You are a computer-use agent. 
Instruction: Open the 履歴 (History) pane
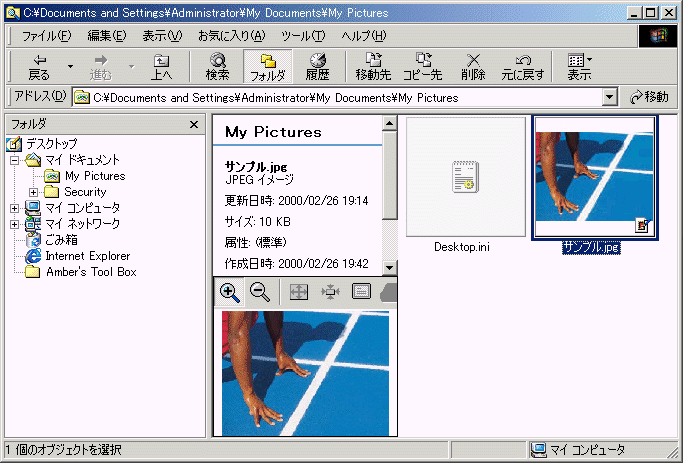click(318, 67)
